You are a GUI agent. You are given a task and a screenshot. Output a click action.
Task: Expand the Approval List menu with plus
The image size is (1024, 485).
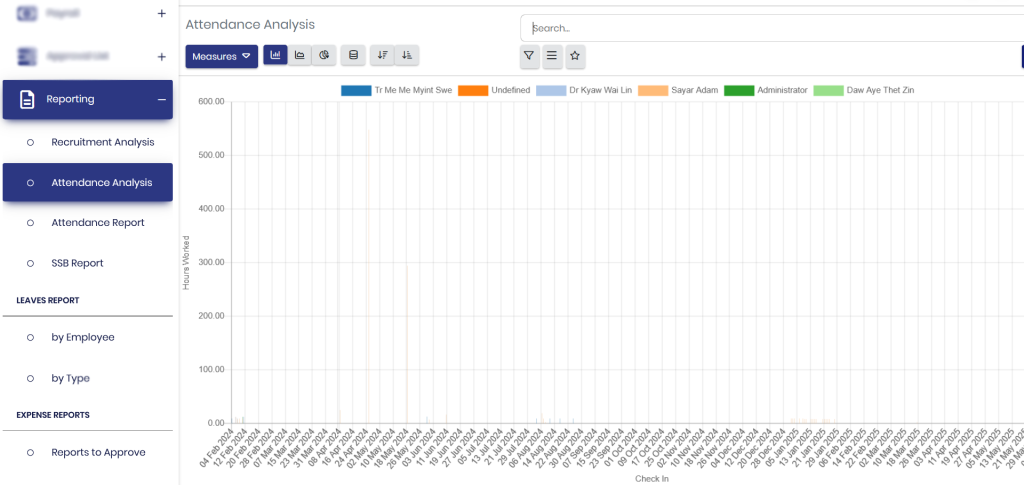tap(162, 57)
